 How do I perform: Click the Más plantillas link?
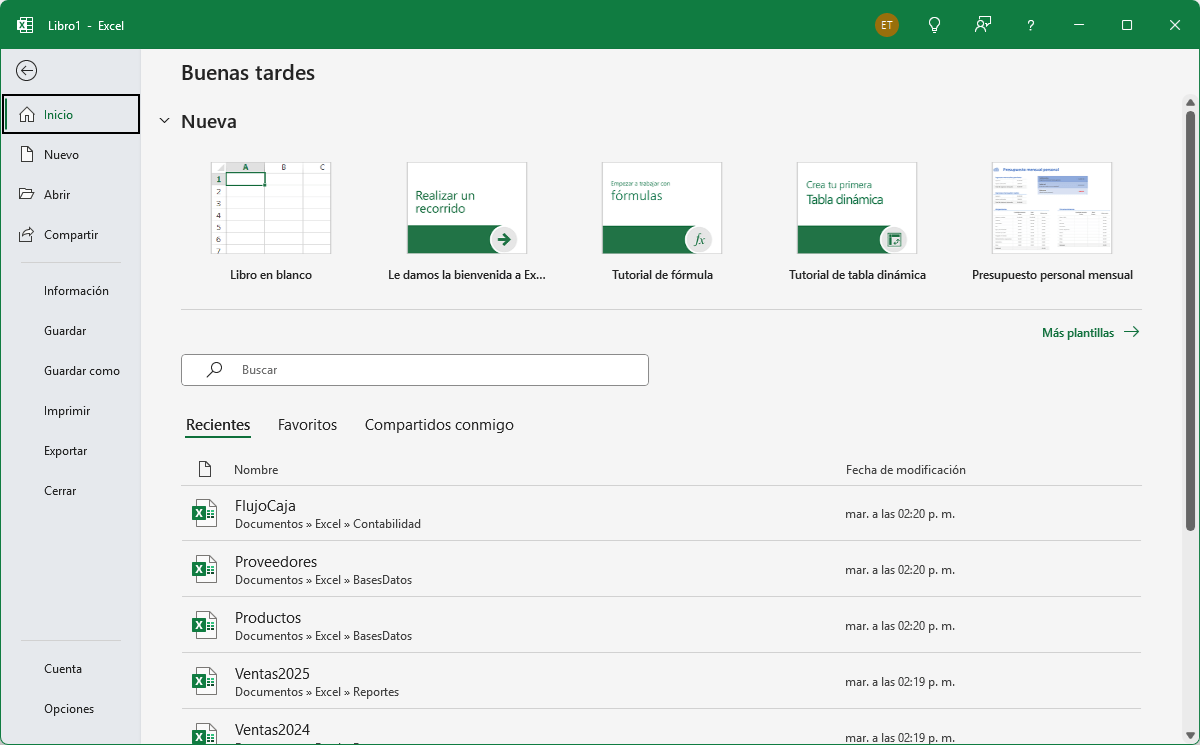[1078, 333]
